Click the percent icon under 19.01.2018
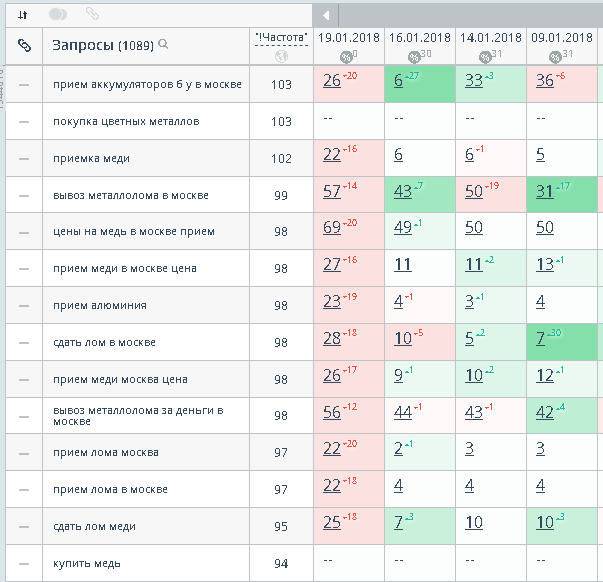Screen dimensions: 603x582 coord(346,57)
